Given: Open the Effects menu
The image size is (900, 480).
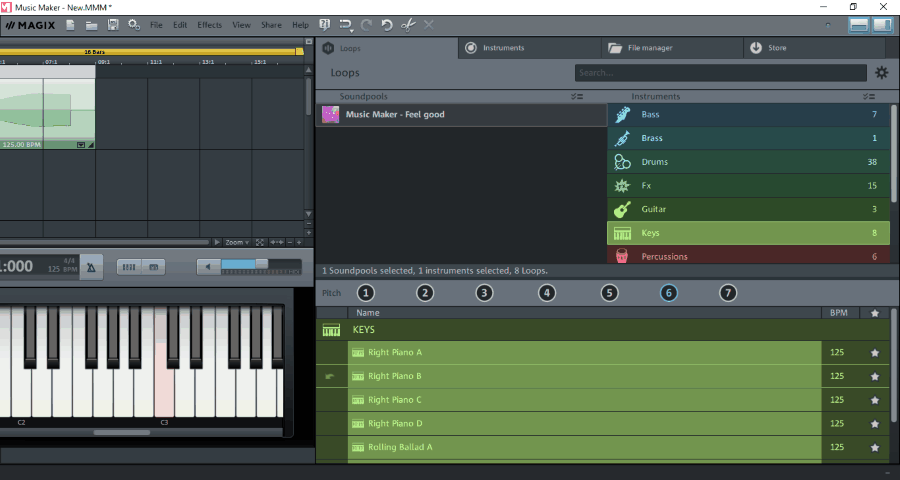Looking at the screenshot, I should click(x=210, y=25).
